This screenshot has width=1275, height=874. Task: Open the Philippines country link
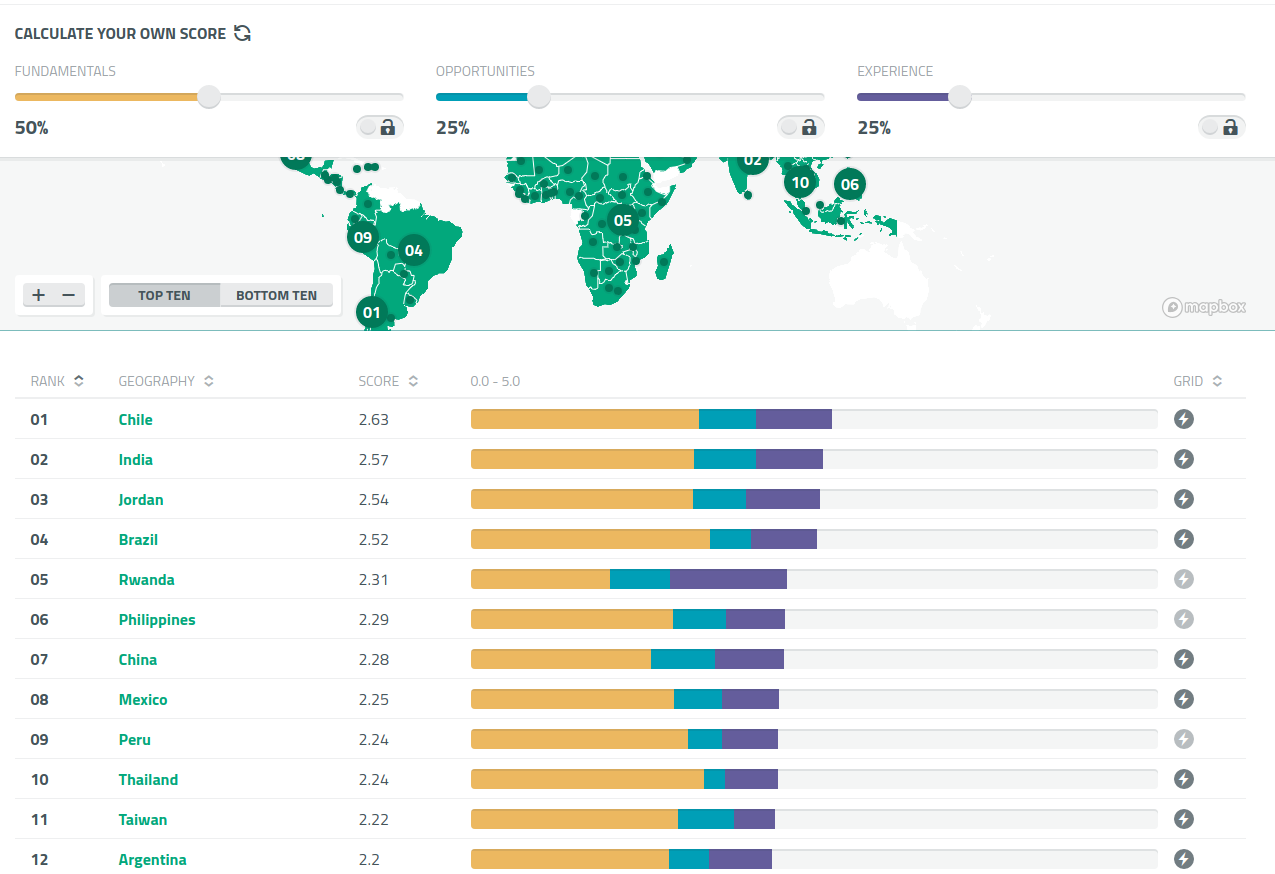click(x=157, y=619)
